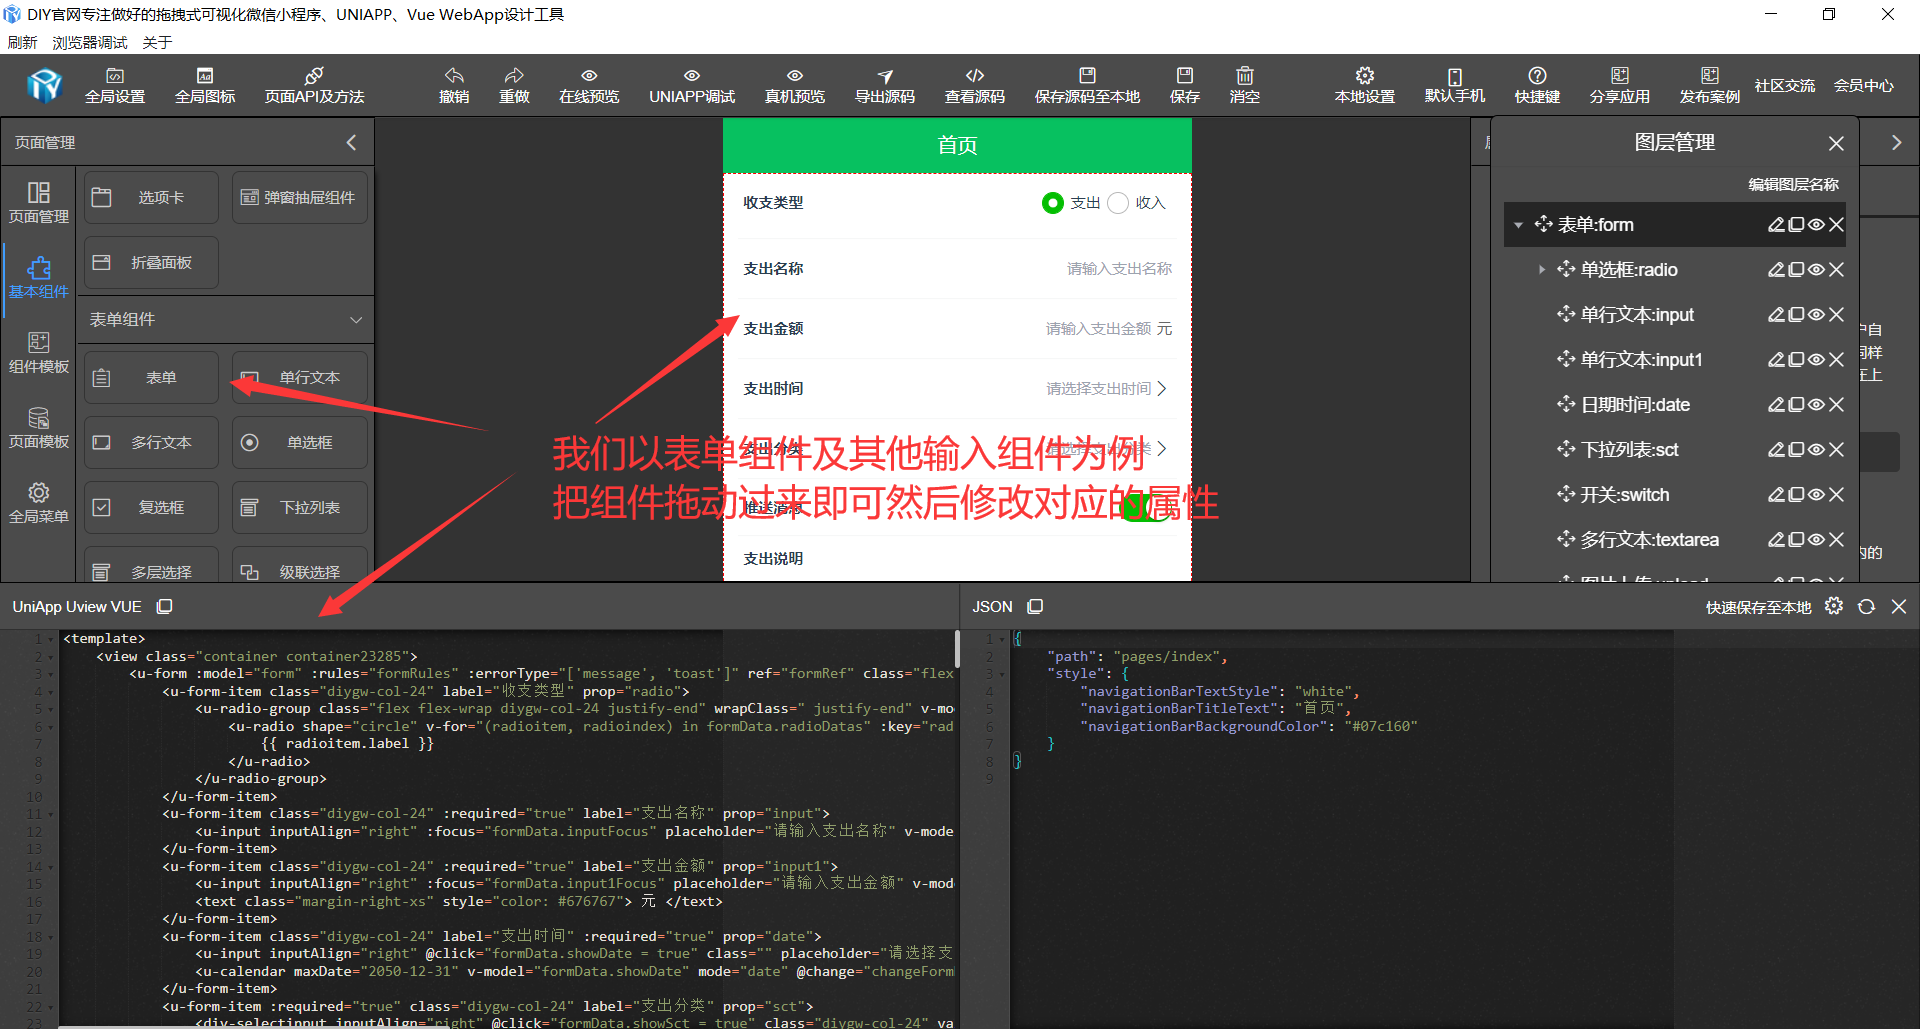Hide the 下拉列表:sct layer
This screenshot has height=1029, width=1920.
click(1816, 450)
